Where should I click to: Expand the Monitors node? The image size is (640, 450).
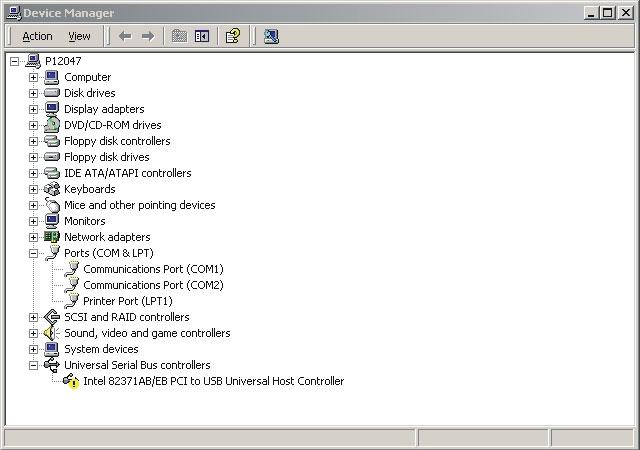(33, 221)
